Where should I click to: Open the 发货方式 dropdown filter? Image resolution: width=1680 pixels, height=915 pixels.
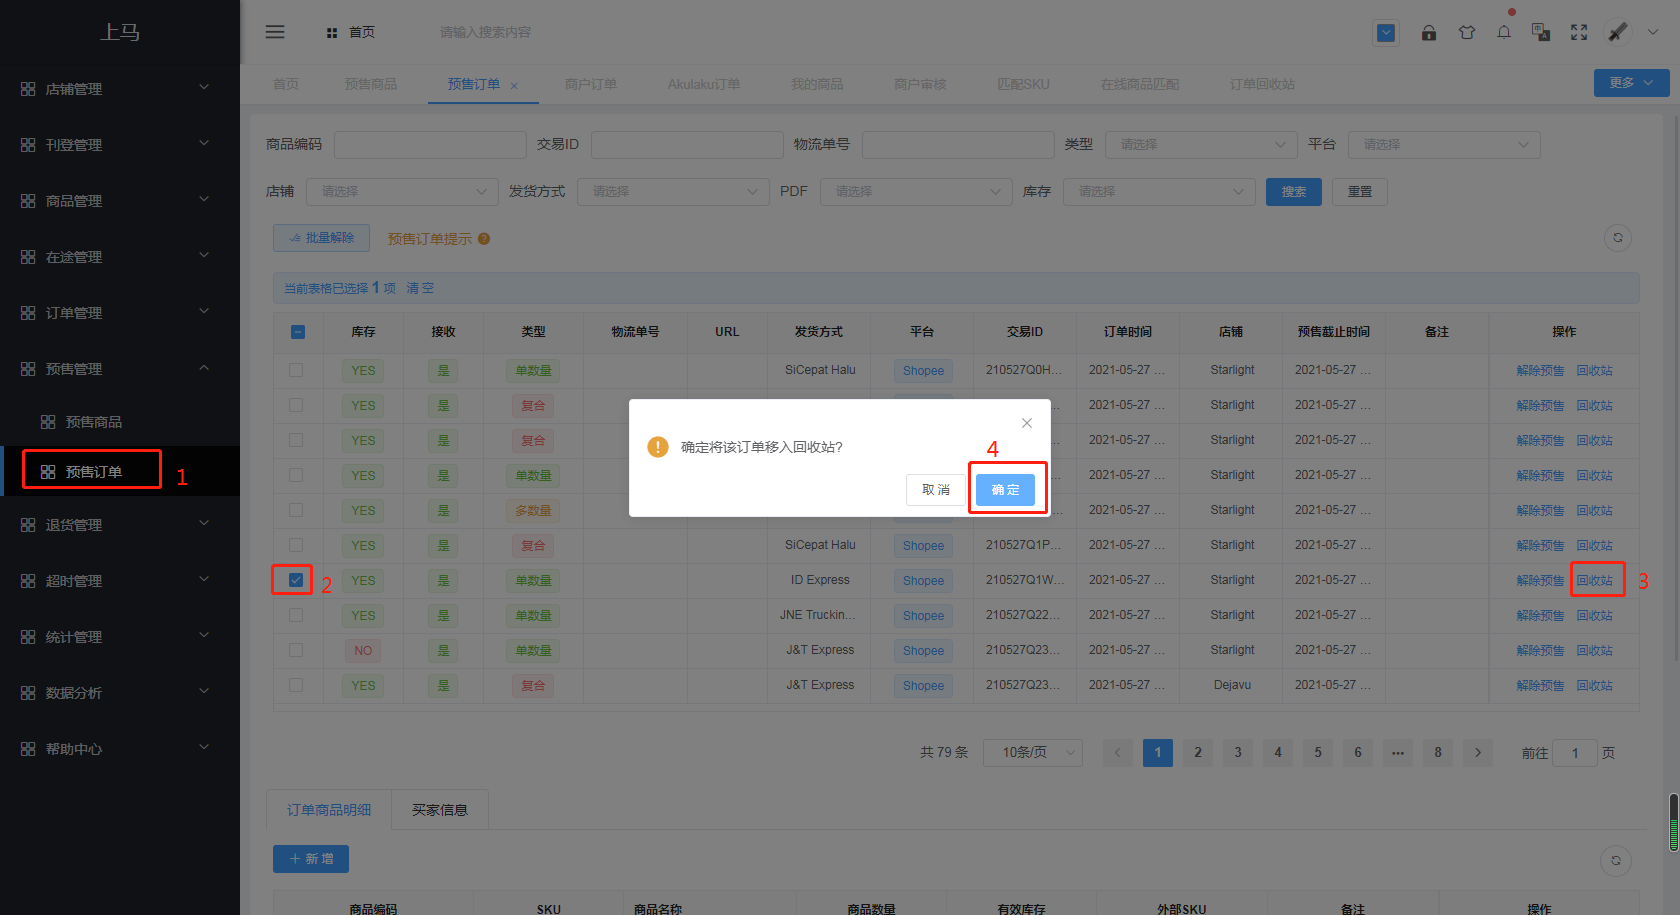click(x=673, y=192)
